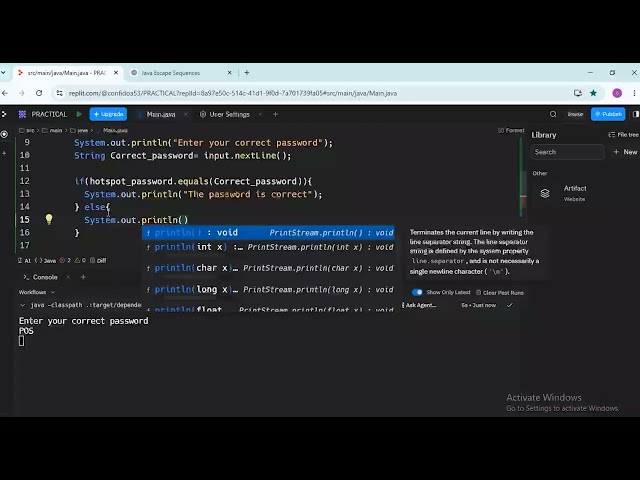Click the Format button above editor
This screenshot has height=480, width=640.
click(511, 130)
